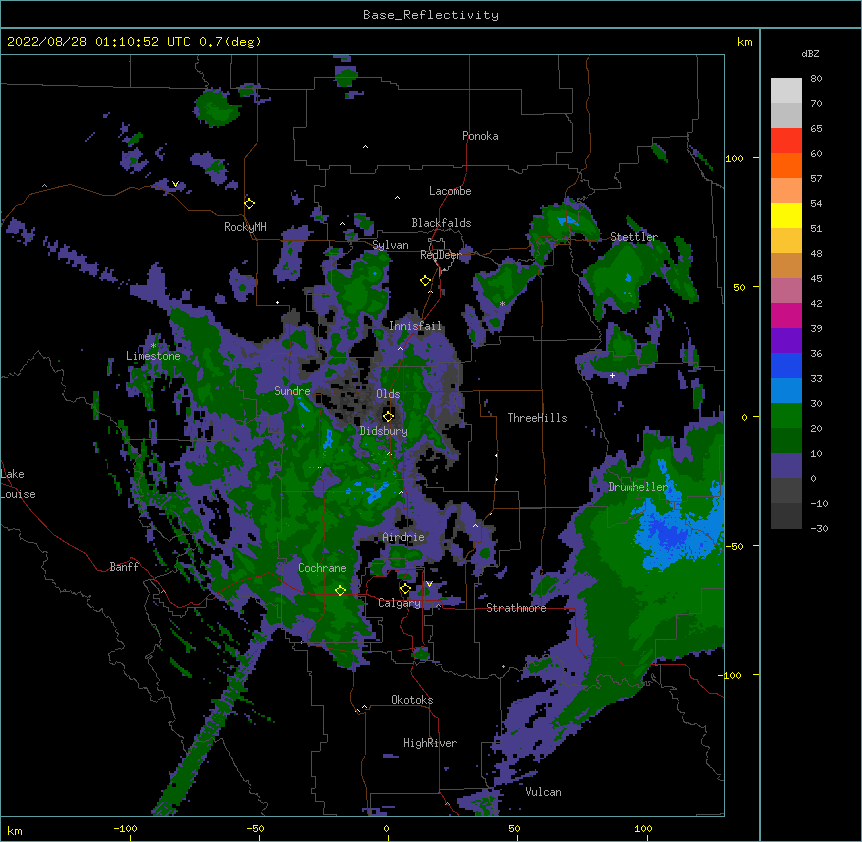Select the ThreeHills label
This screenshot has height=842, width=862.
(x=537, y=418)
